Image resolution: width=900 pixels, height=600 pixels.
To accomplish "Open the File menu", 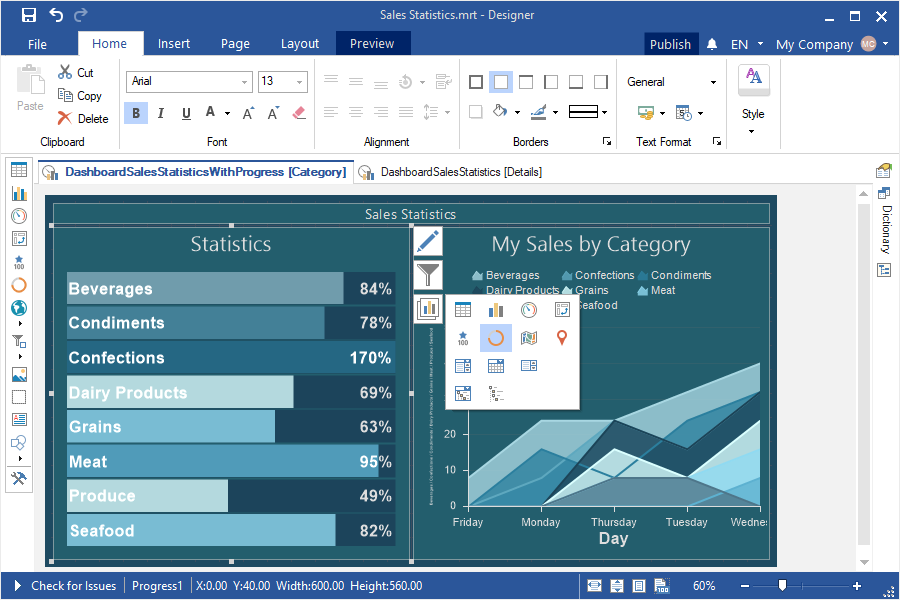I will pyautogui.click(x=37, y=44).
